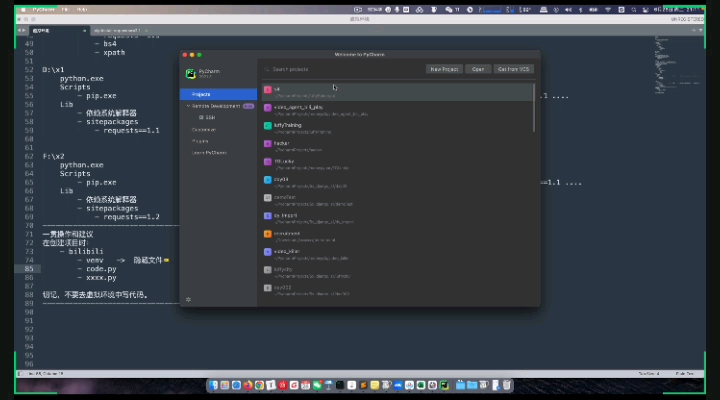
Task: Click the pink icon of the first project
Action: pos(268,90)
